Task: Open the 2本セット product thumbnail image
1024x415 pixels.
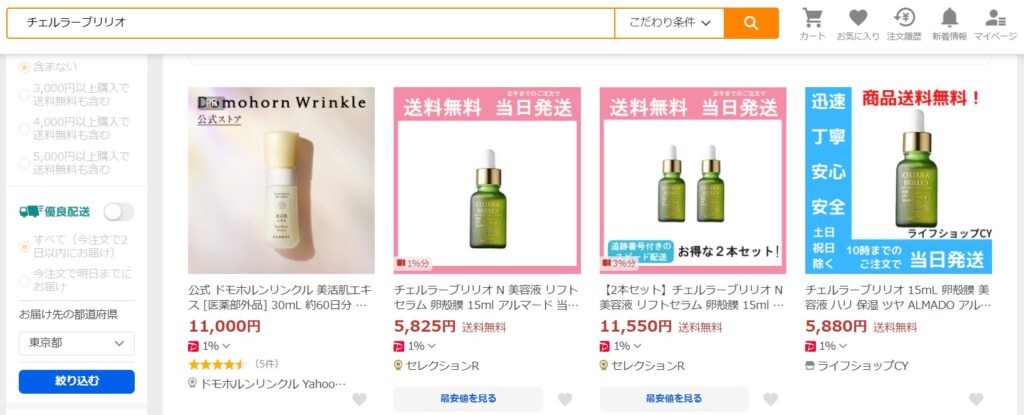Action: click(693, 180)
